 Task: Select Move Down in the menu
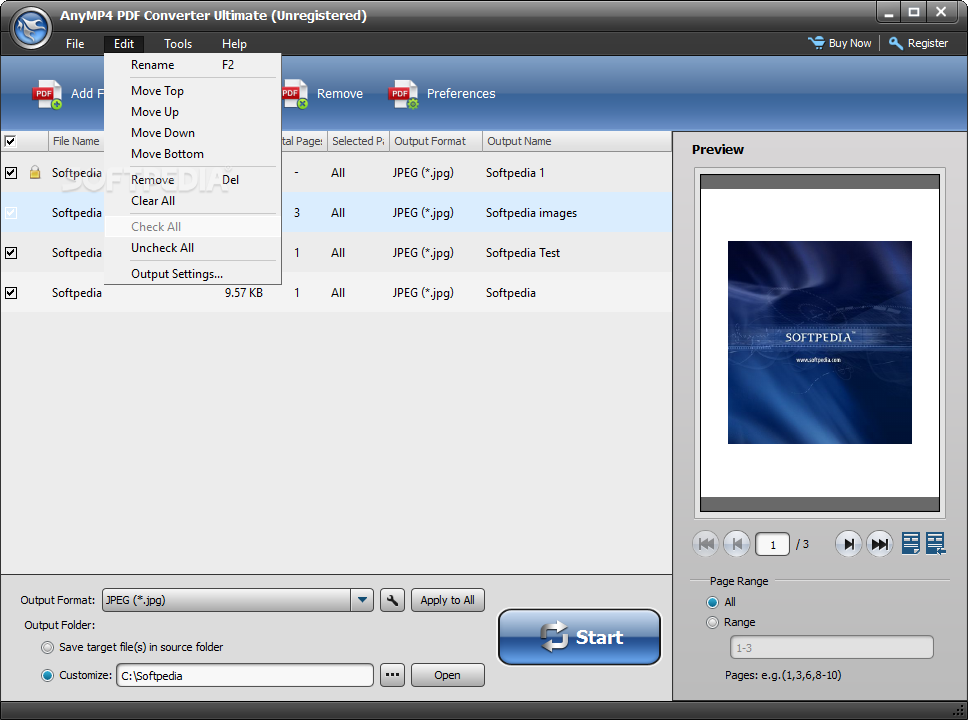[x=193, y=133]
